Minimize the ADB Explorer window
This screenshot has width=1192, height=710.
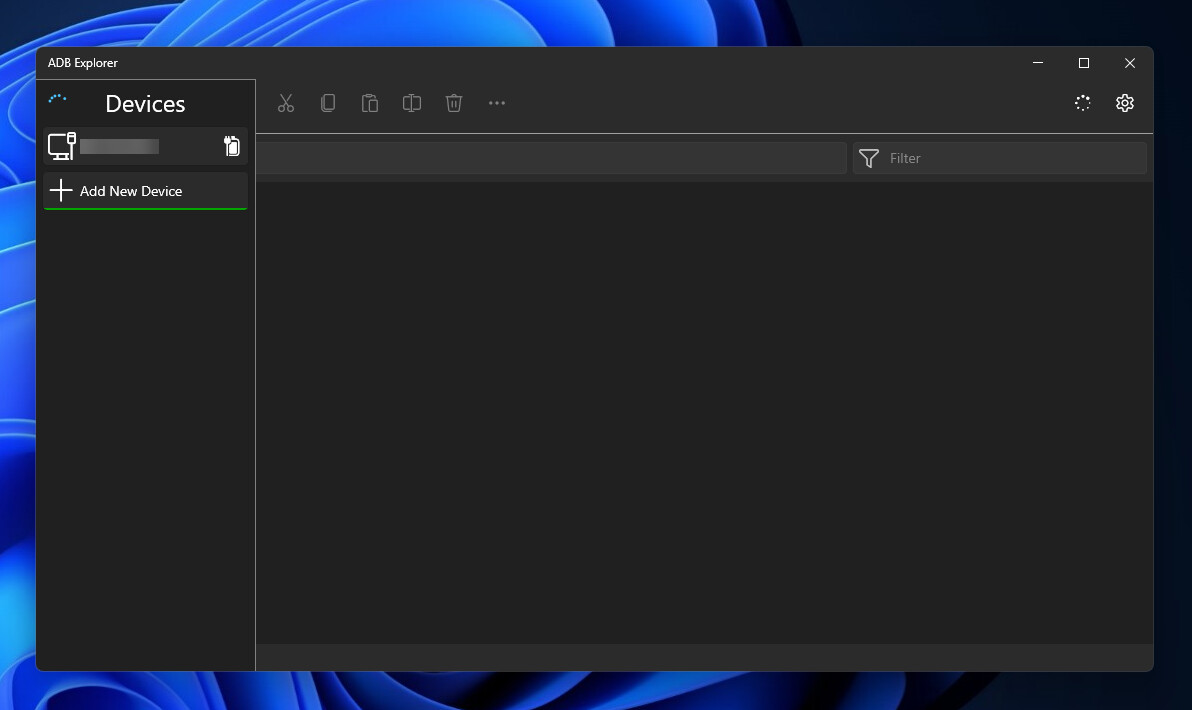(1038, 63)
